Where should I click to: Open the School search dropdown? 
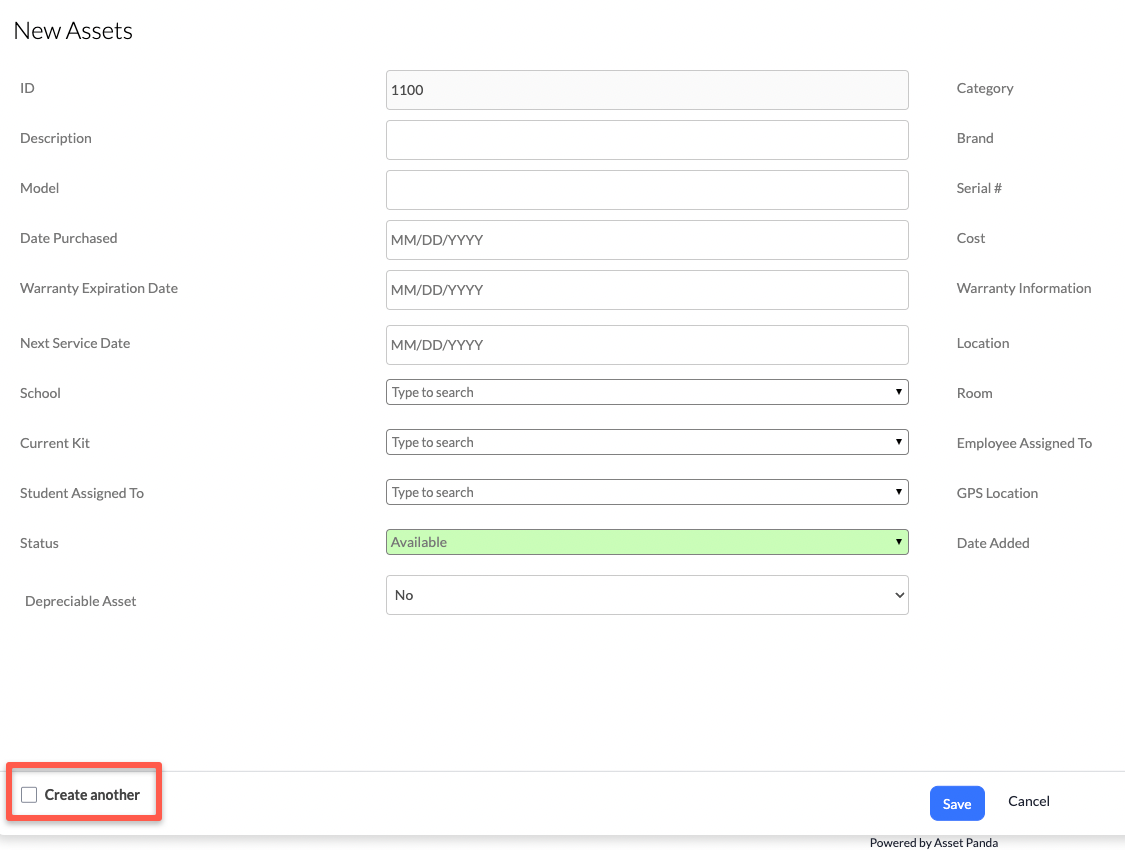click(646, 392)
